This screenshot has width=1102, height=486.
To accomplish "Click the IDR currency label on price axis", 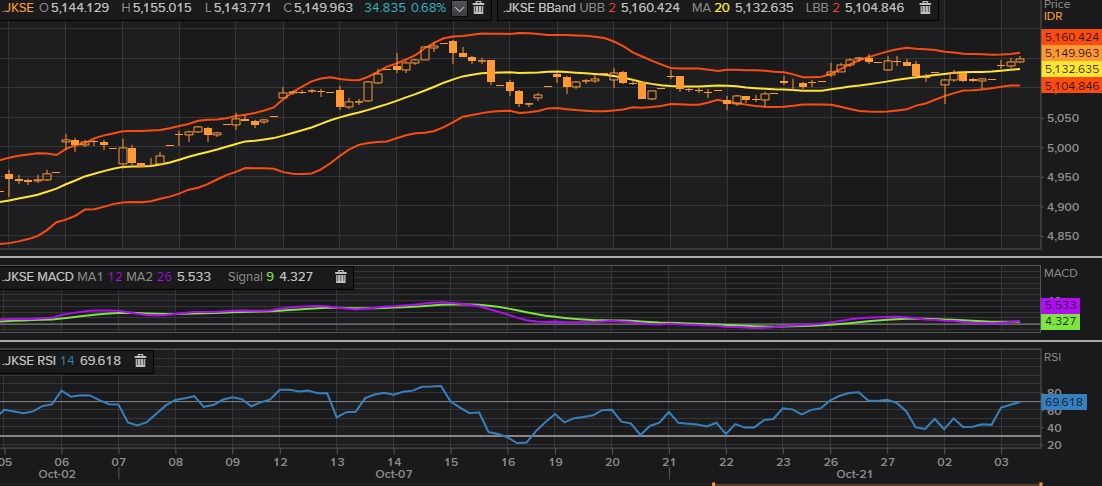I will (1054, 15).
